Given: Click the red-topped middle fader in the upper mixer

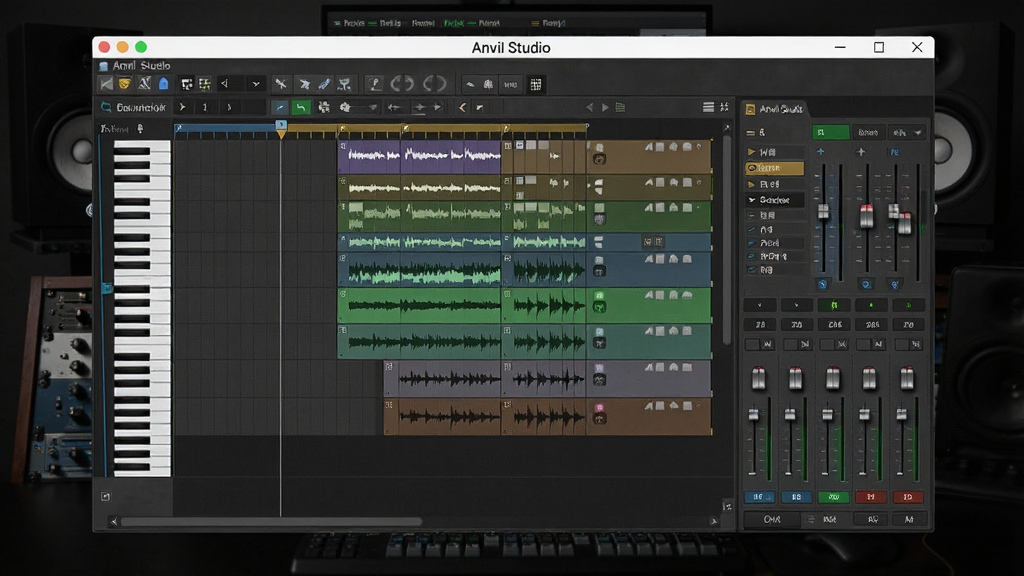Looking at the screenshot, I should (866, 216).
